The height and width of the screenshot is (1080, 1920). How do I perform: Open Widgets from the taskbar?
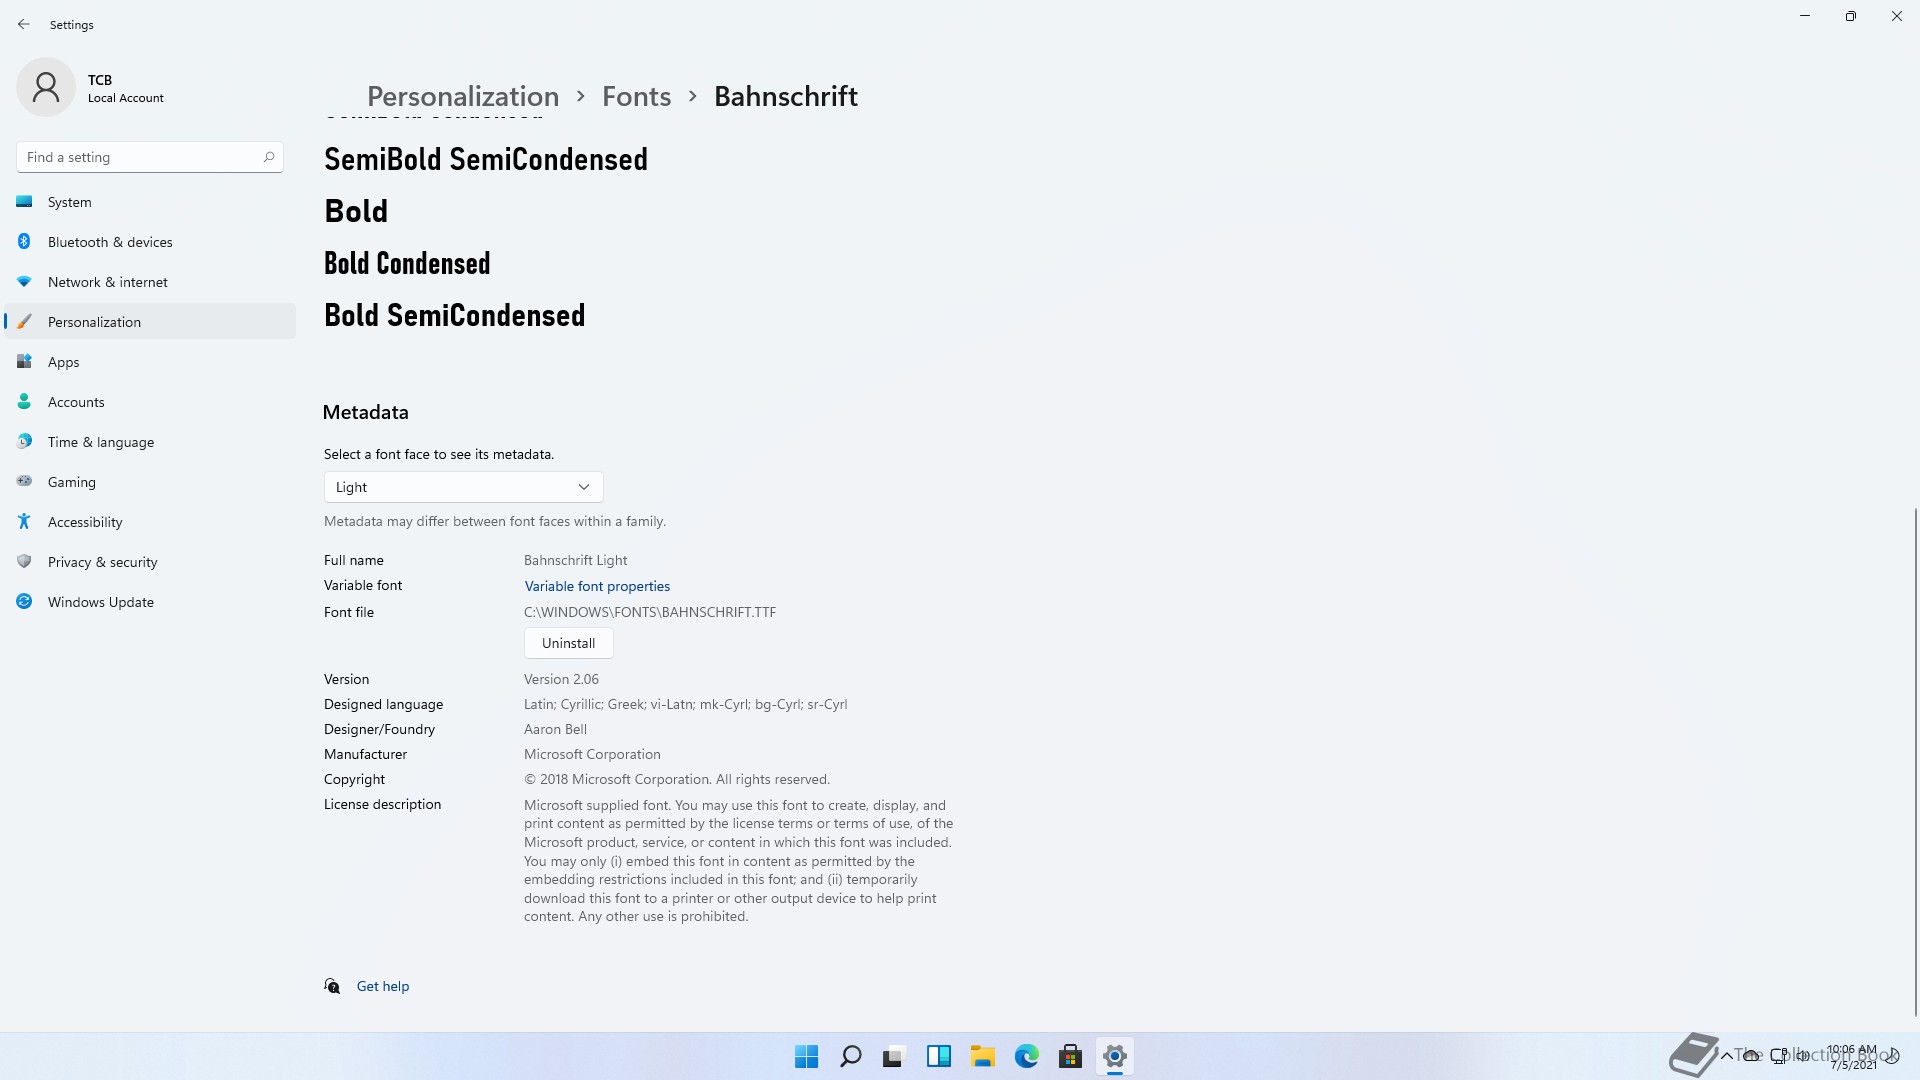(939, 1056)
